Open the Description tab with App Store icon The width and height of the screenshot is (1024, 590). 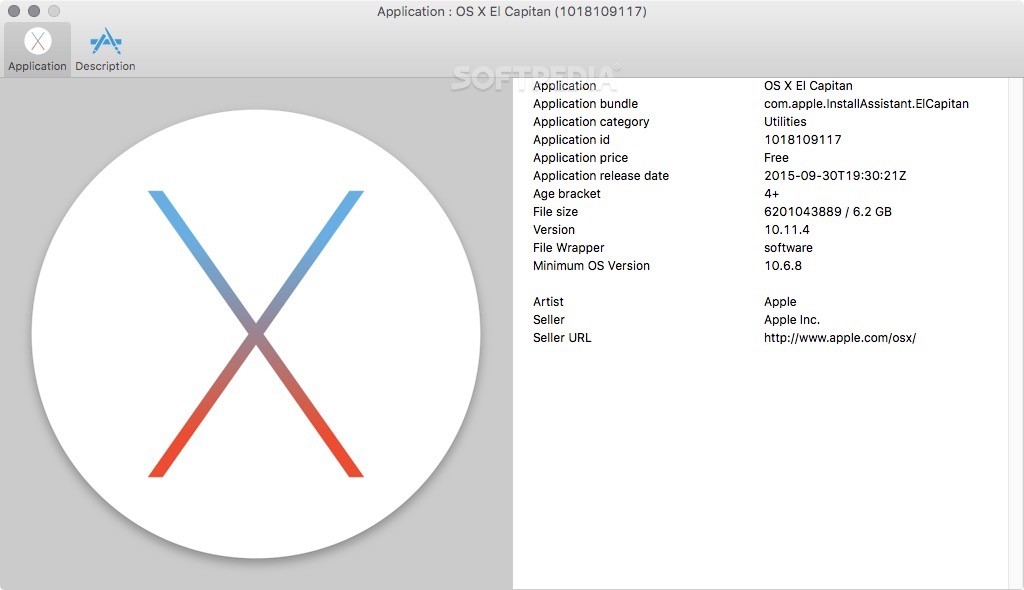105,50
